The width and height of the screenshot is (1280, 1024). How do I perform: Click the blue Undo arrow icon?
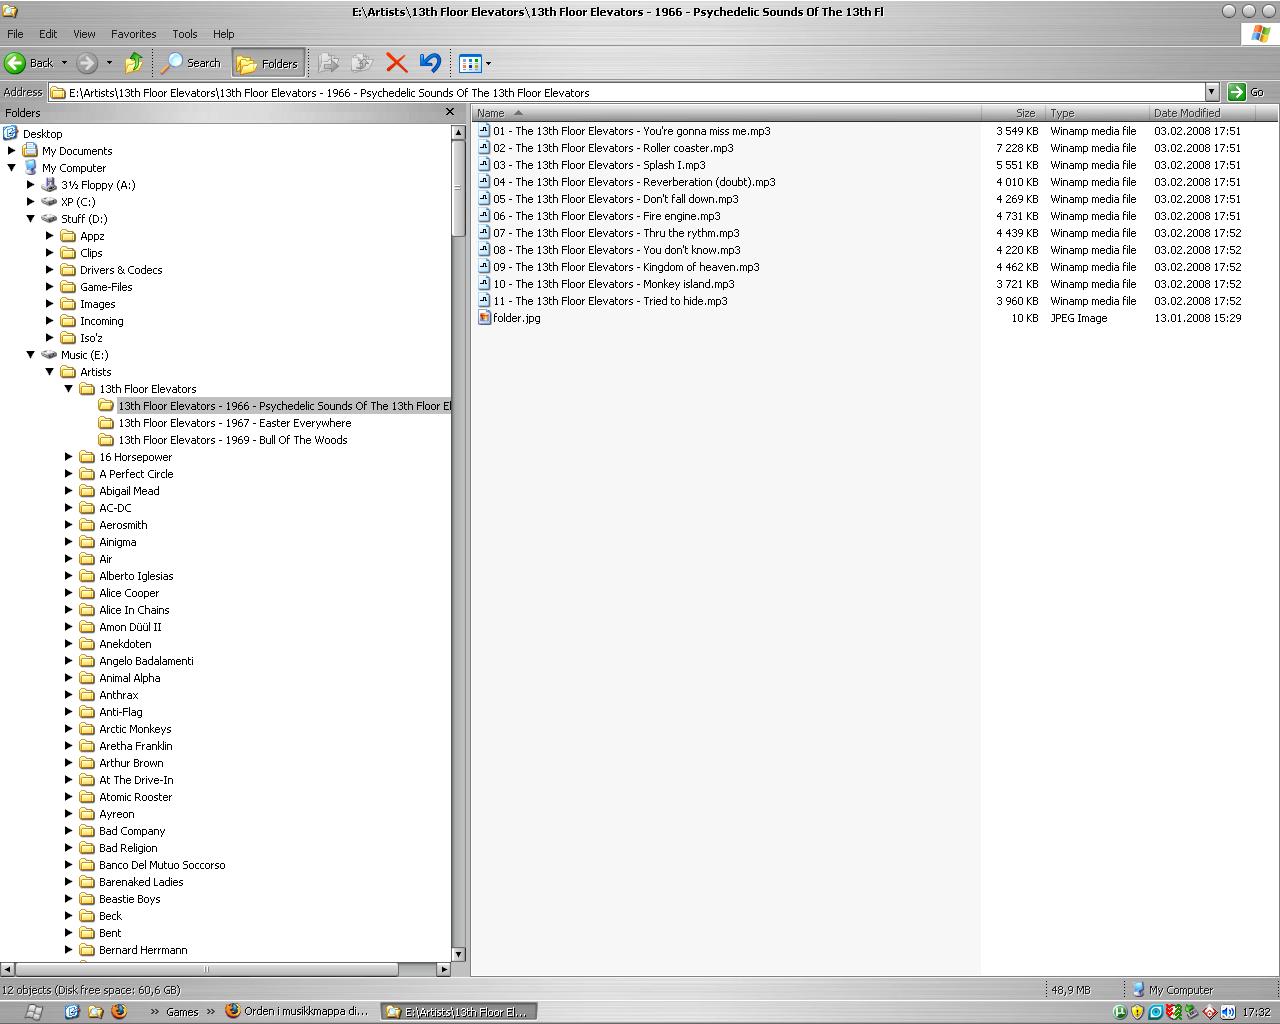pyautogui.click(x=430, y=63)
